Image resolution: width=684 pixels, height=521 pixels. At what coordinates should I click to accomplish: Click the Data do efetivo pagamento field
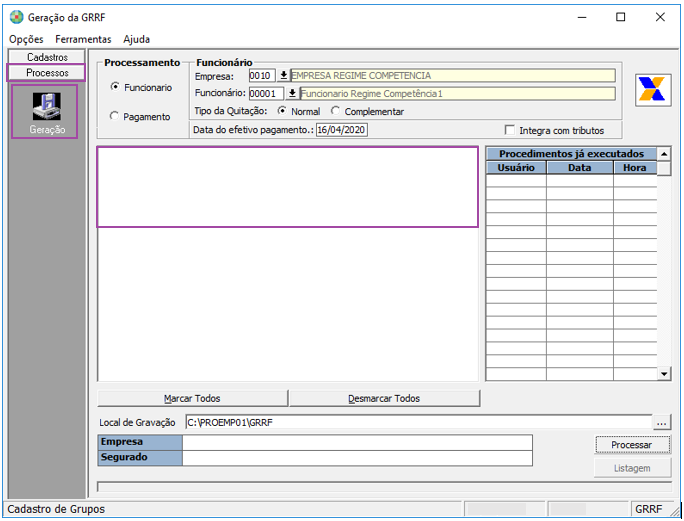(342, 131)
